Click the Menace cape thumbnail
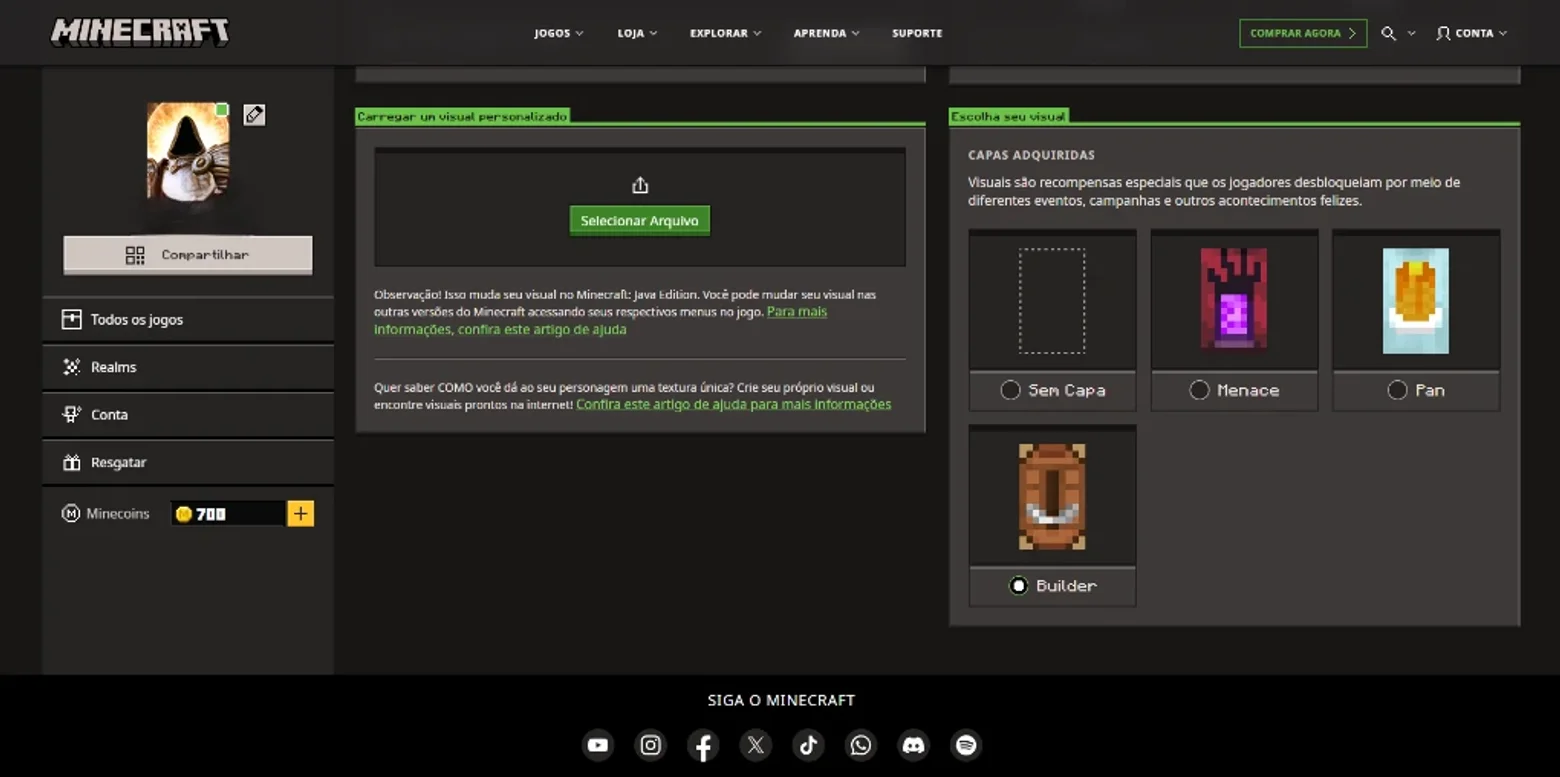The width and height of the screenshot is (1560, 777). [1234, 299]
